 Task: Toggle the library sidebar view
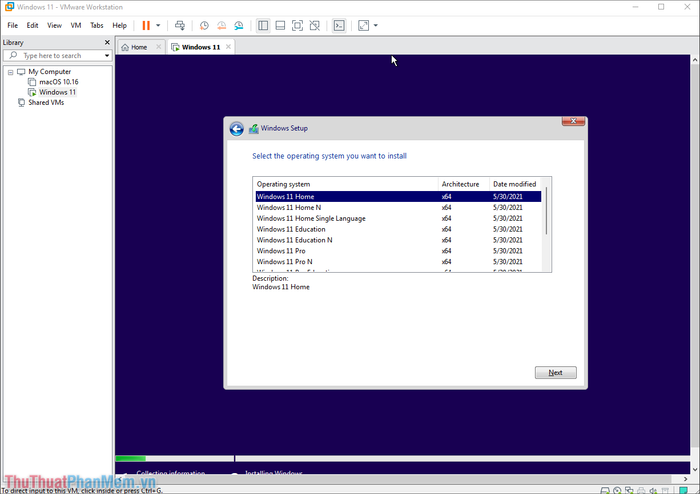point(263,25)
